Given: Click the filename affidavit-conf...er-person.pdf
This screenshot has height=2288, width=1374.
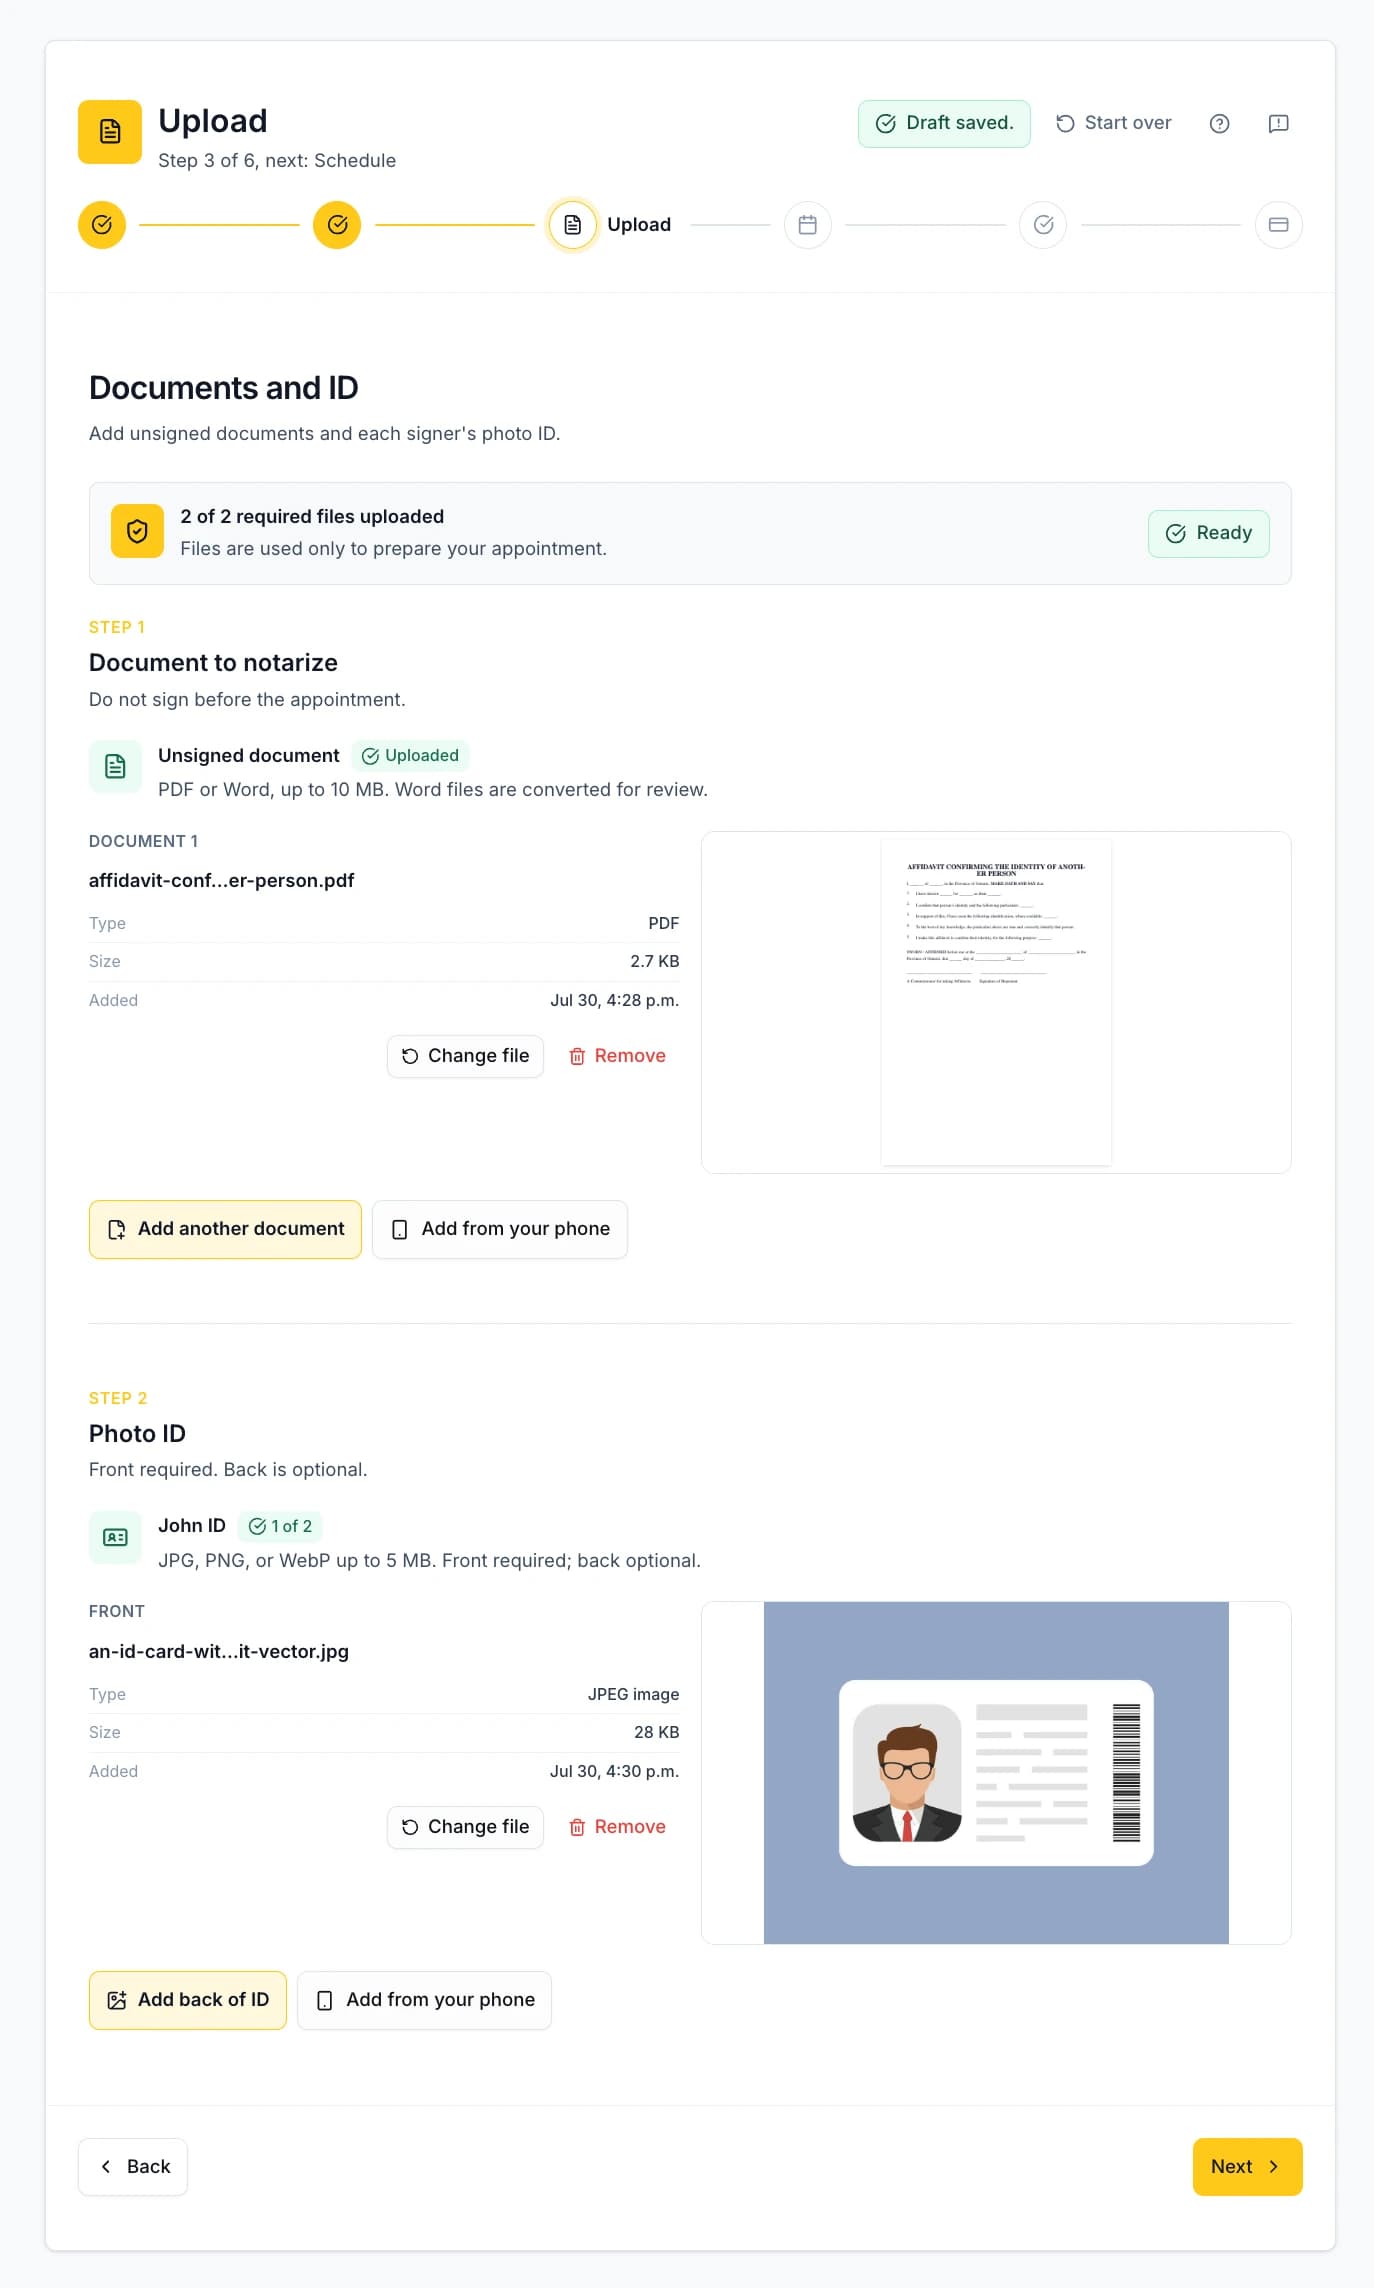Looking at the screenshot, I should (222, 880).
